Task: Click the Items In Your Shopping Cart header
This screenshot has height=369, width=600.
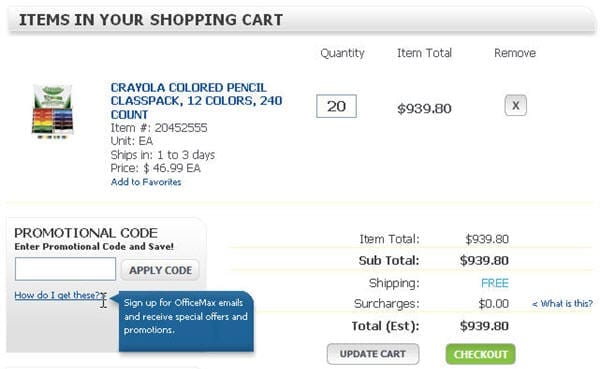Action: pyautogui.click(x=151, y=20)
